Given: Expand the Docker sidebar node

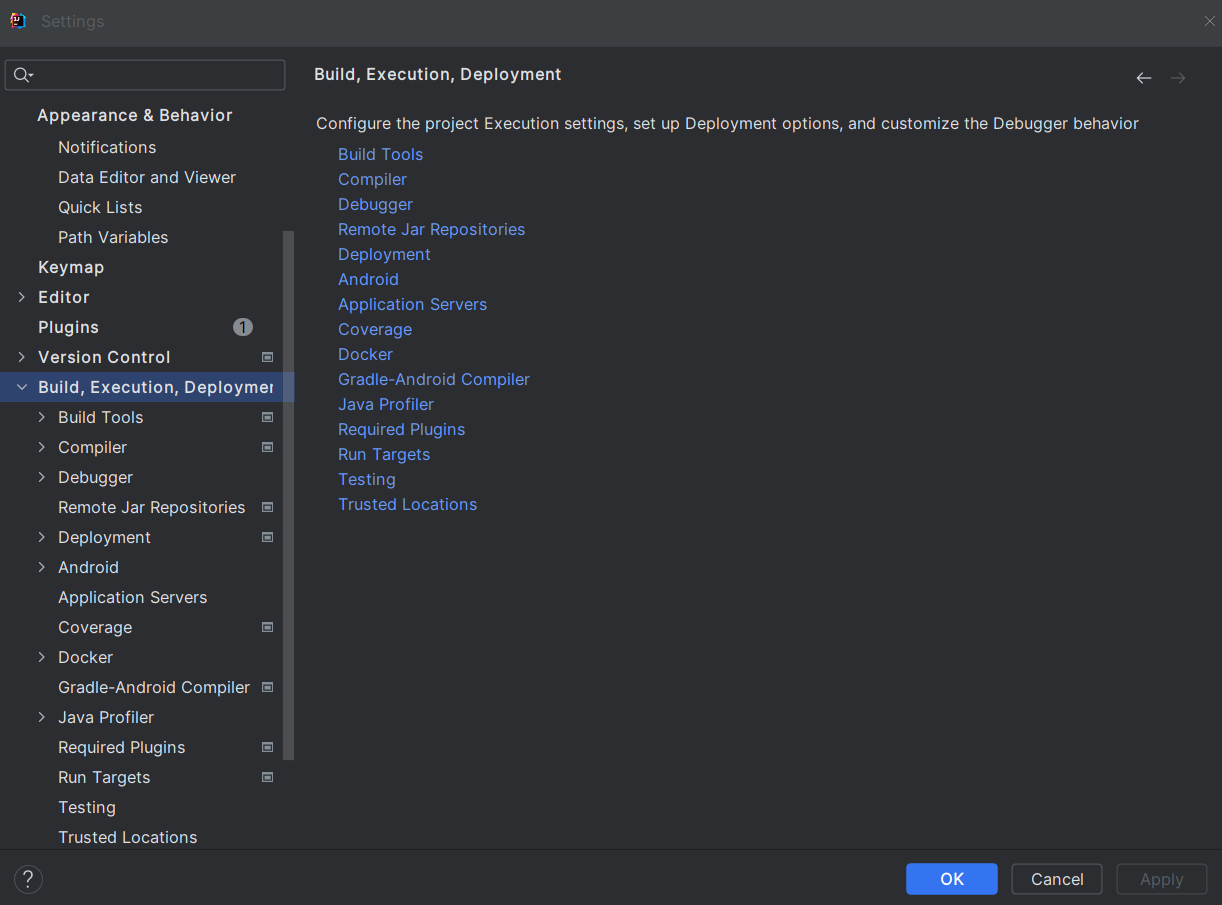Looking at the screenshot, I should (42, 657).
